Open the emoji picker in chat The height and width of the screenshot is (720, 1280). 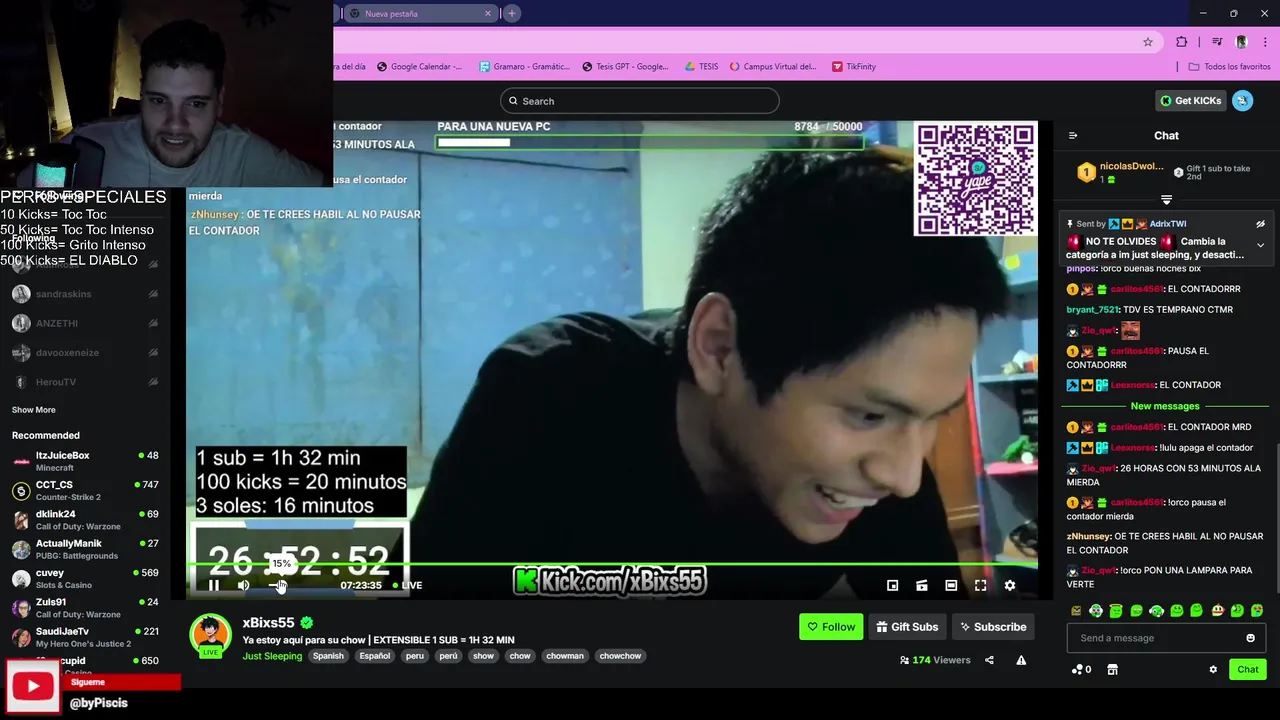1250,638
